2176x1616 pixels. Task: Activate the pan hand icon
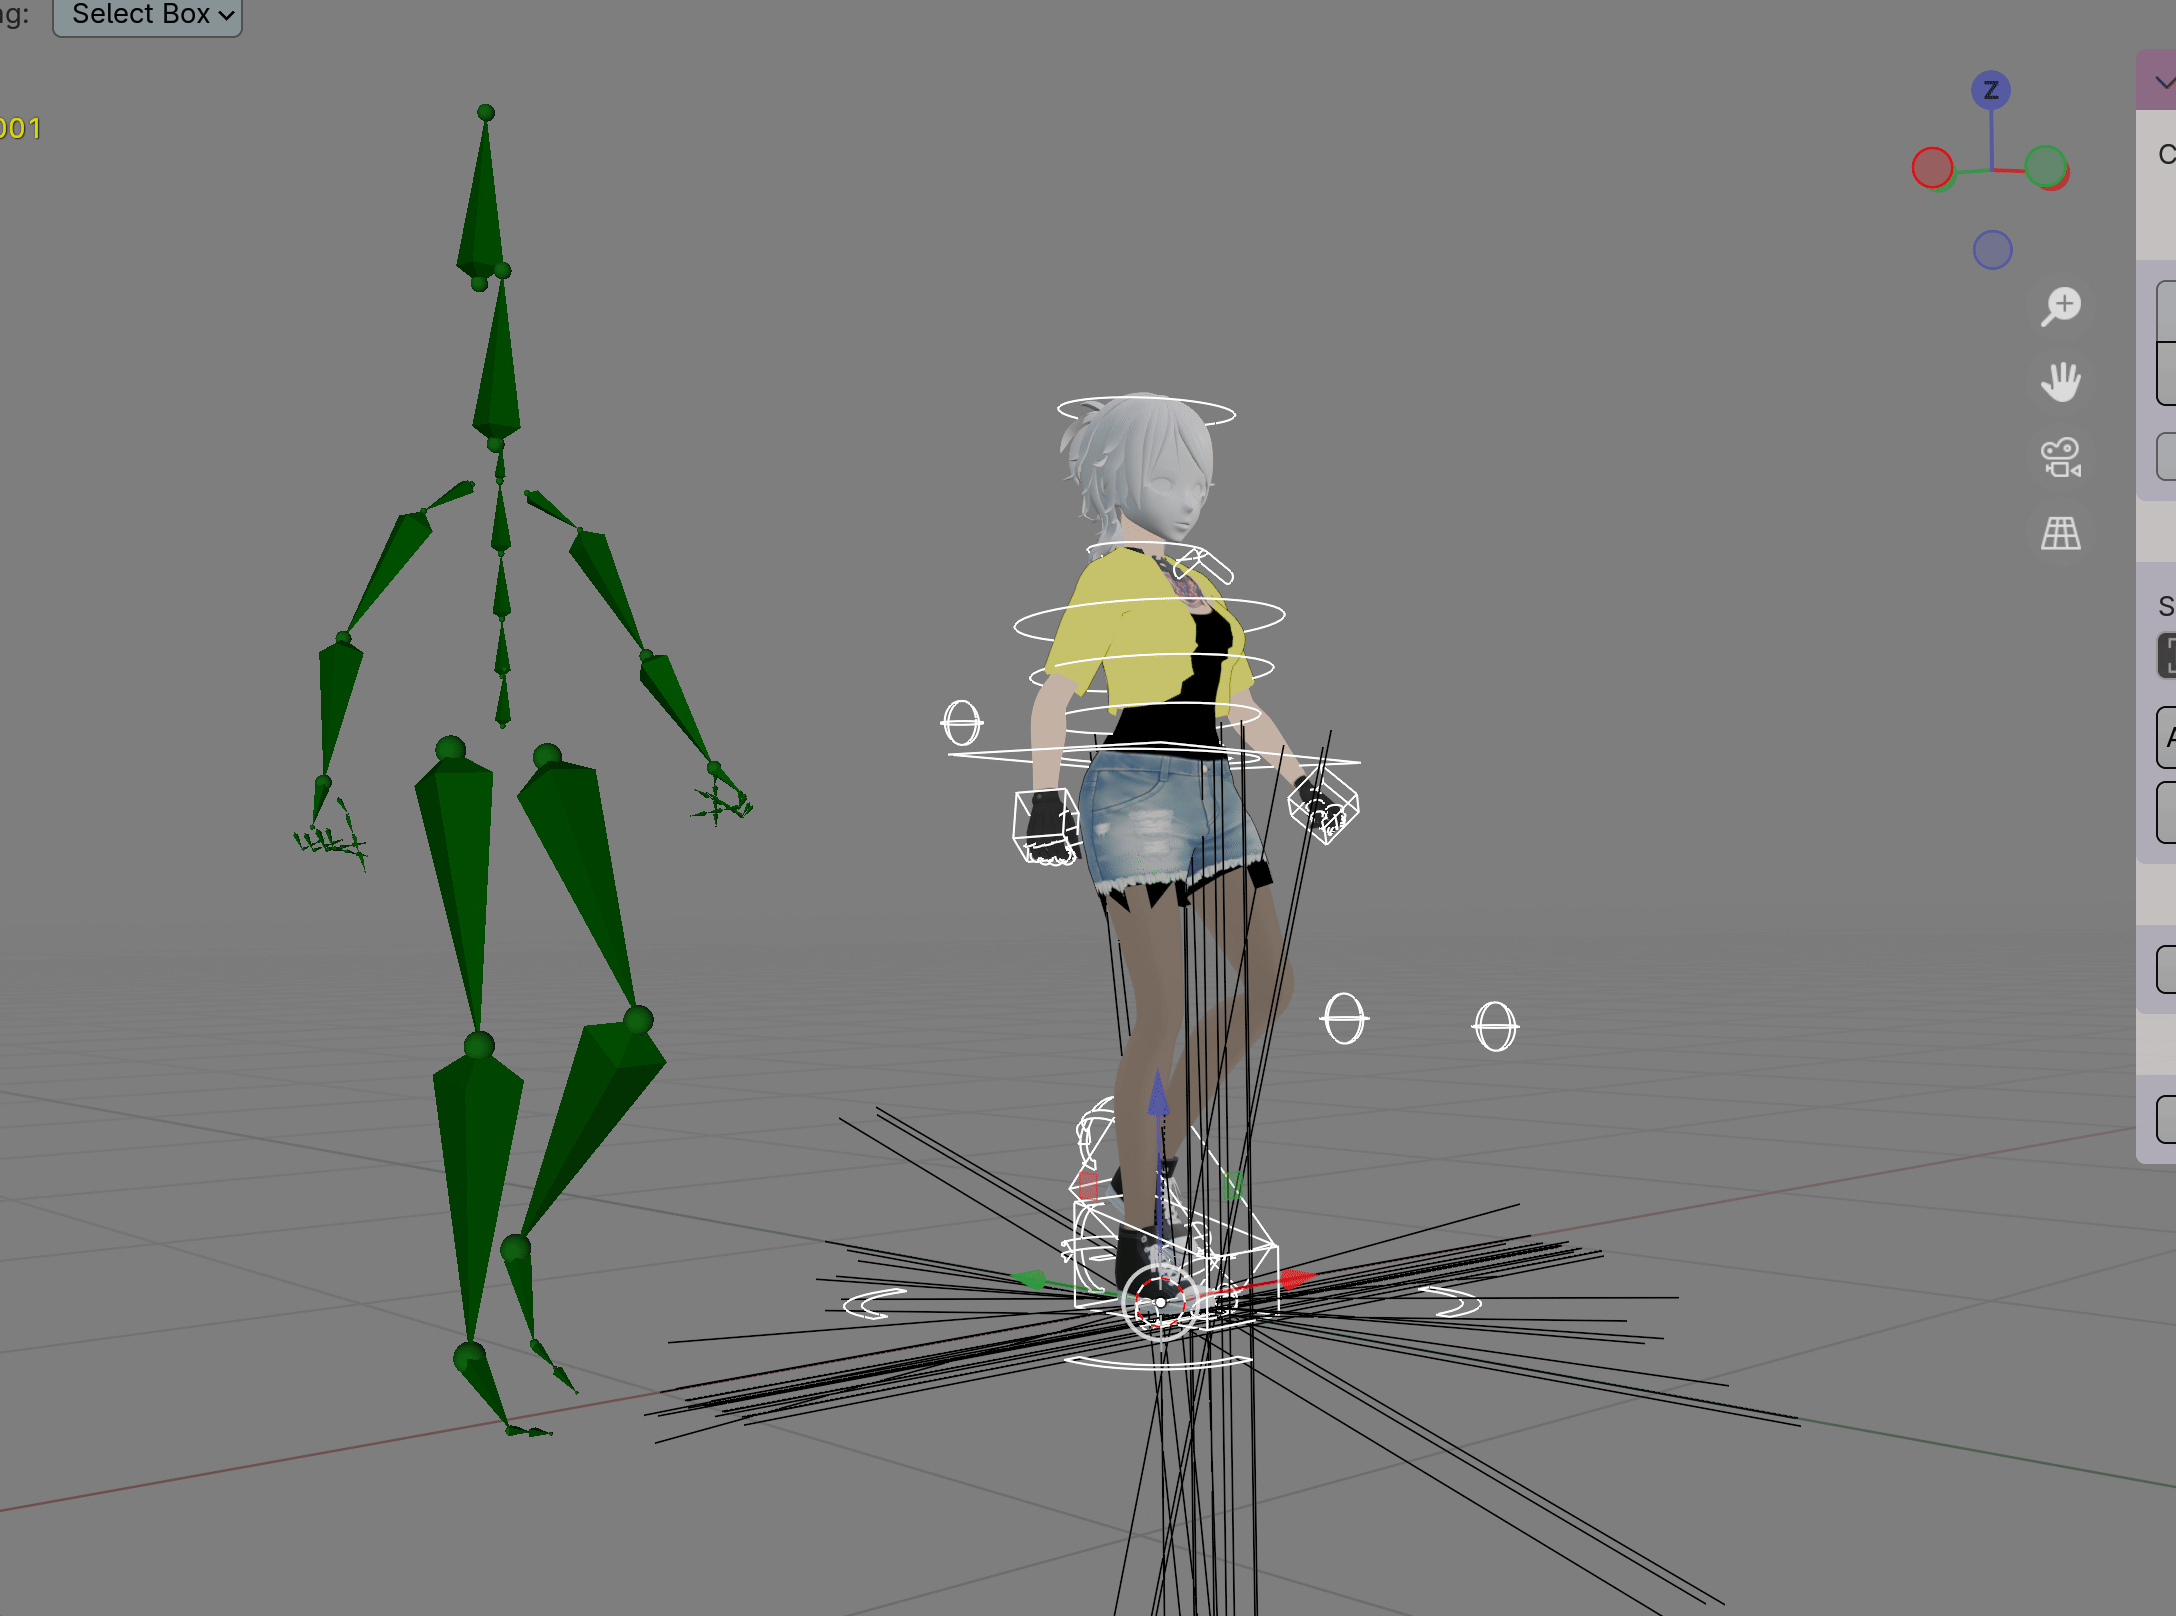click(2060, 381)
